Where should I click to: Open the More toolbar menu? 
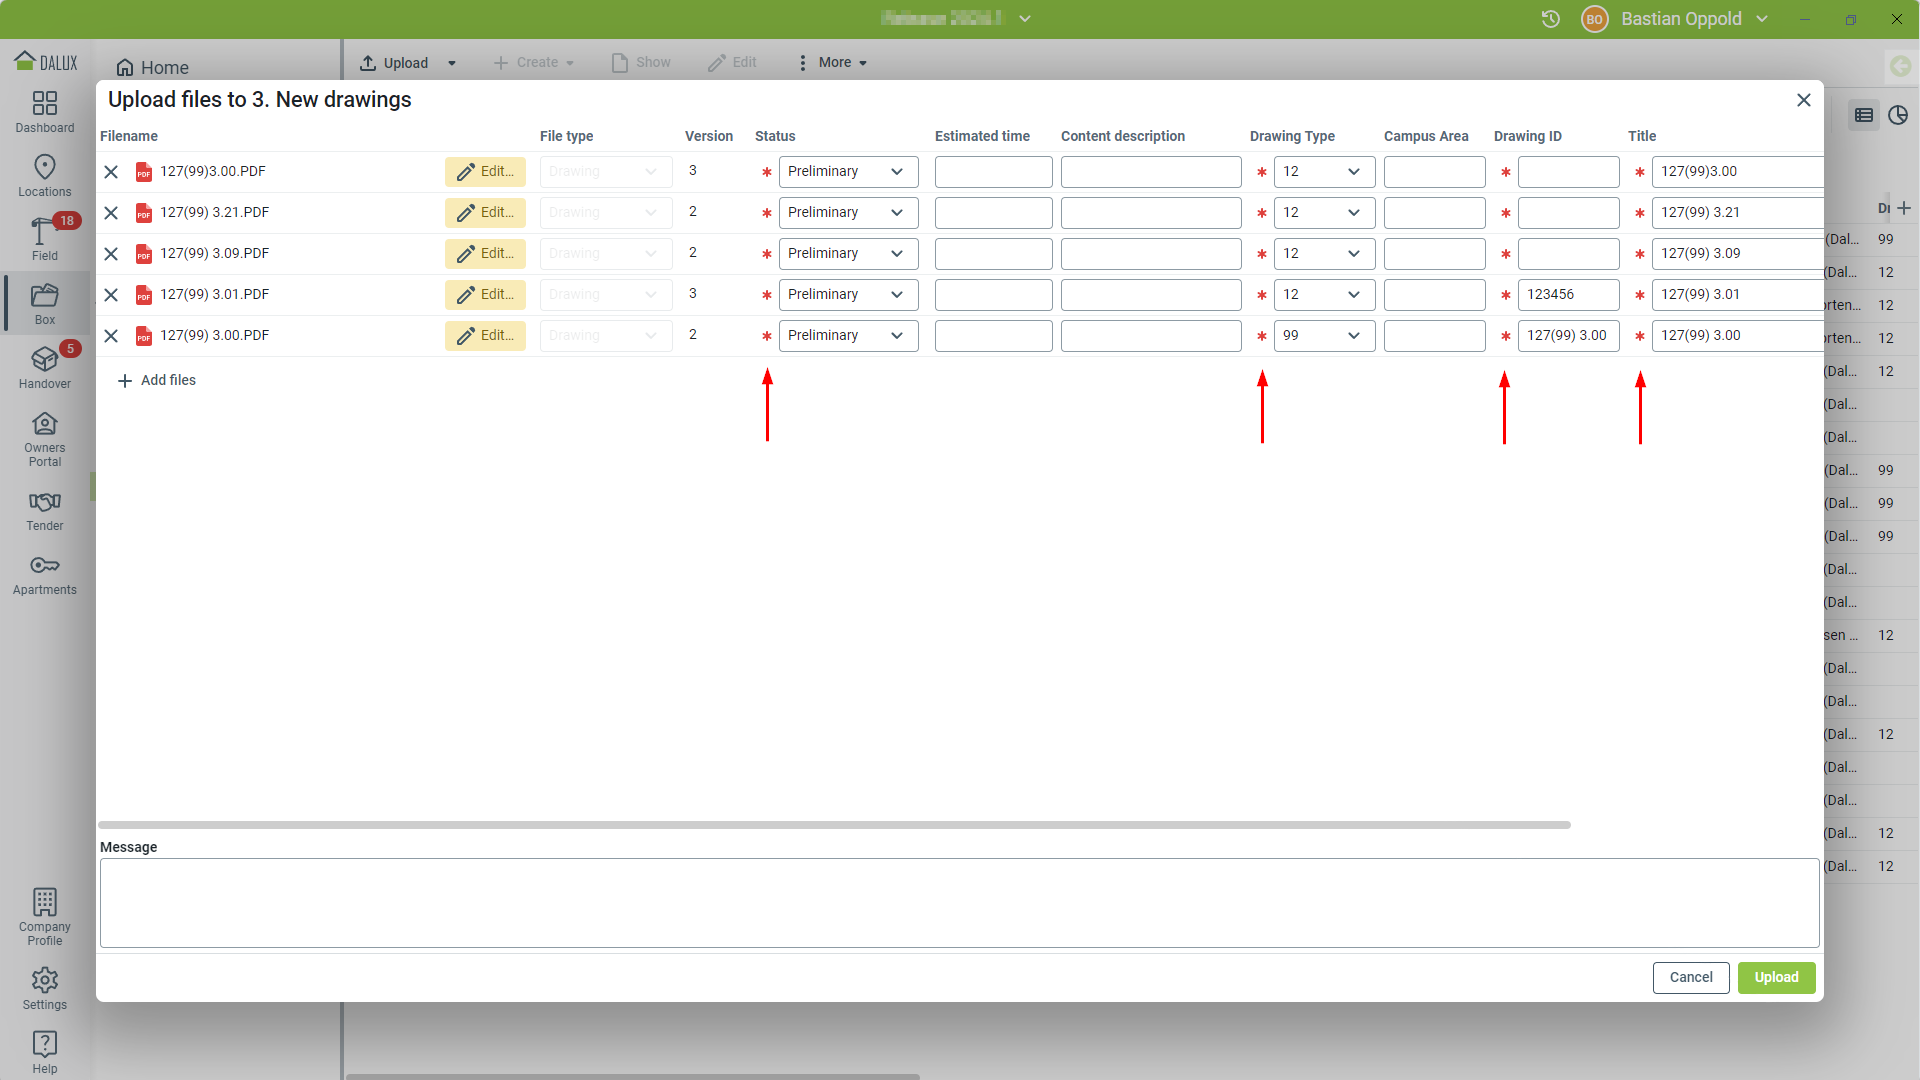pos(833,63)
